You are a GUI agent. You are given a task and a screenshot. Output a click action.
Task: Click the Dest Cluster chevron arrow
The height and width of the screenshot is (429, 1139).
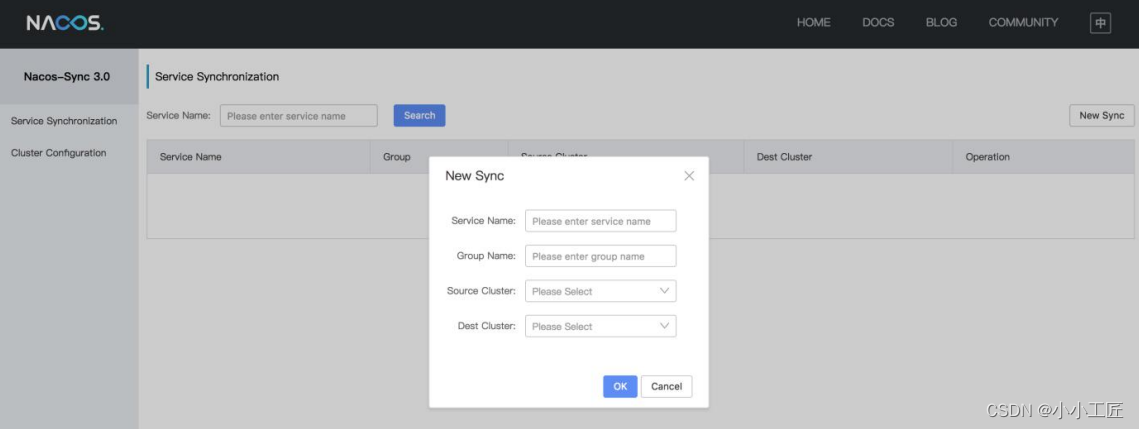coord(664,326)
